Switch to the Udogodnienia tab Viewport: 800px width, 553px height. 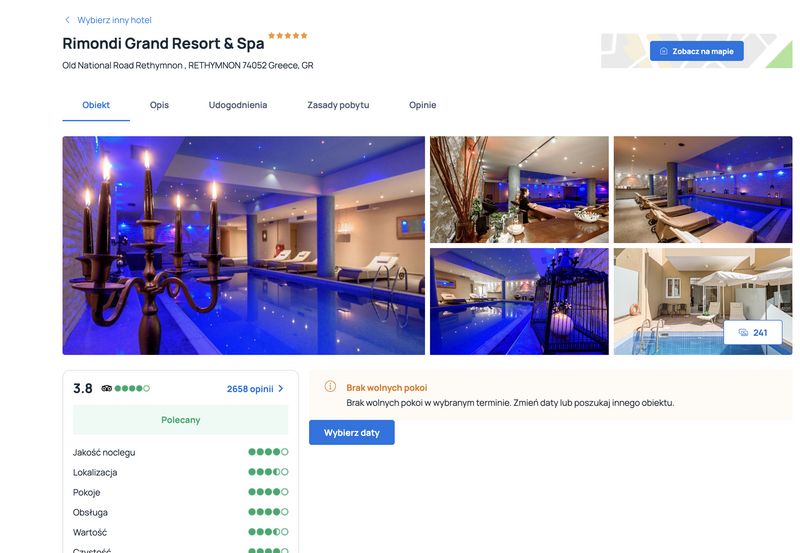238,105
